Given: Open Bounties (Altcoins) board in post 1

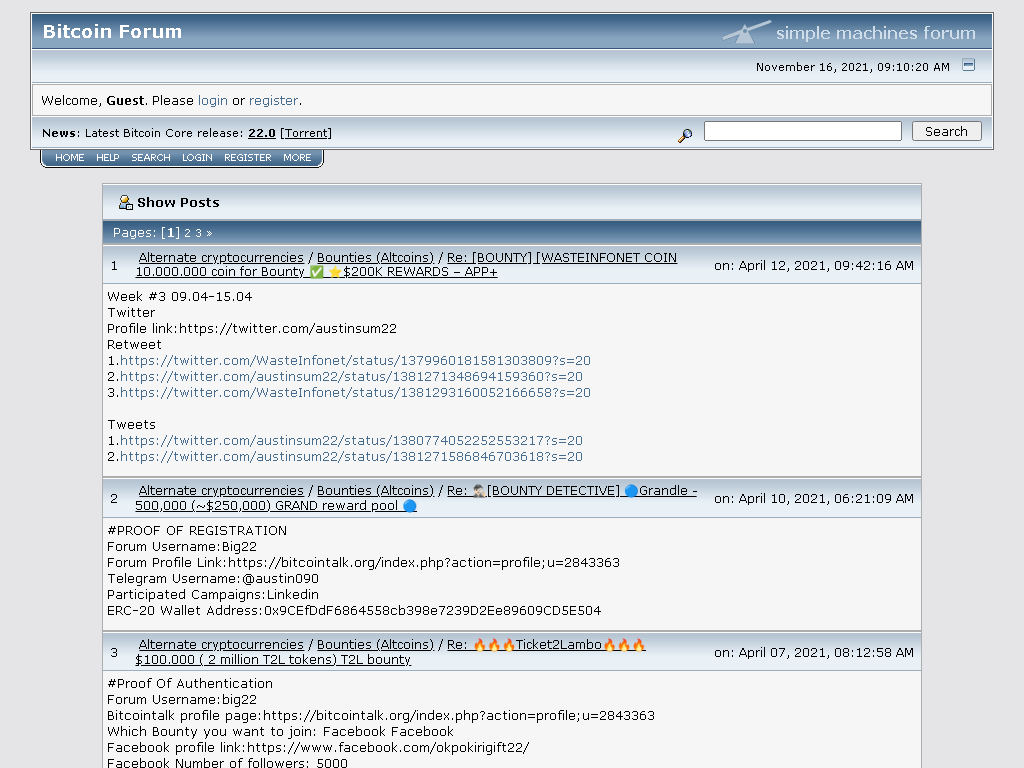Looking at the screenshot, I should click(x=376, y=257).
